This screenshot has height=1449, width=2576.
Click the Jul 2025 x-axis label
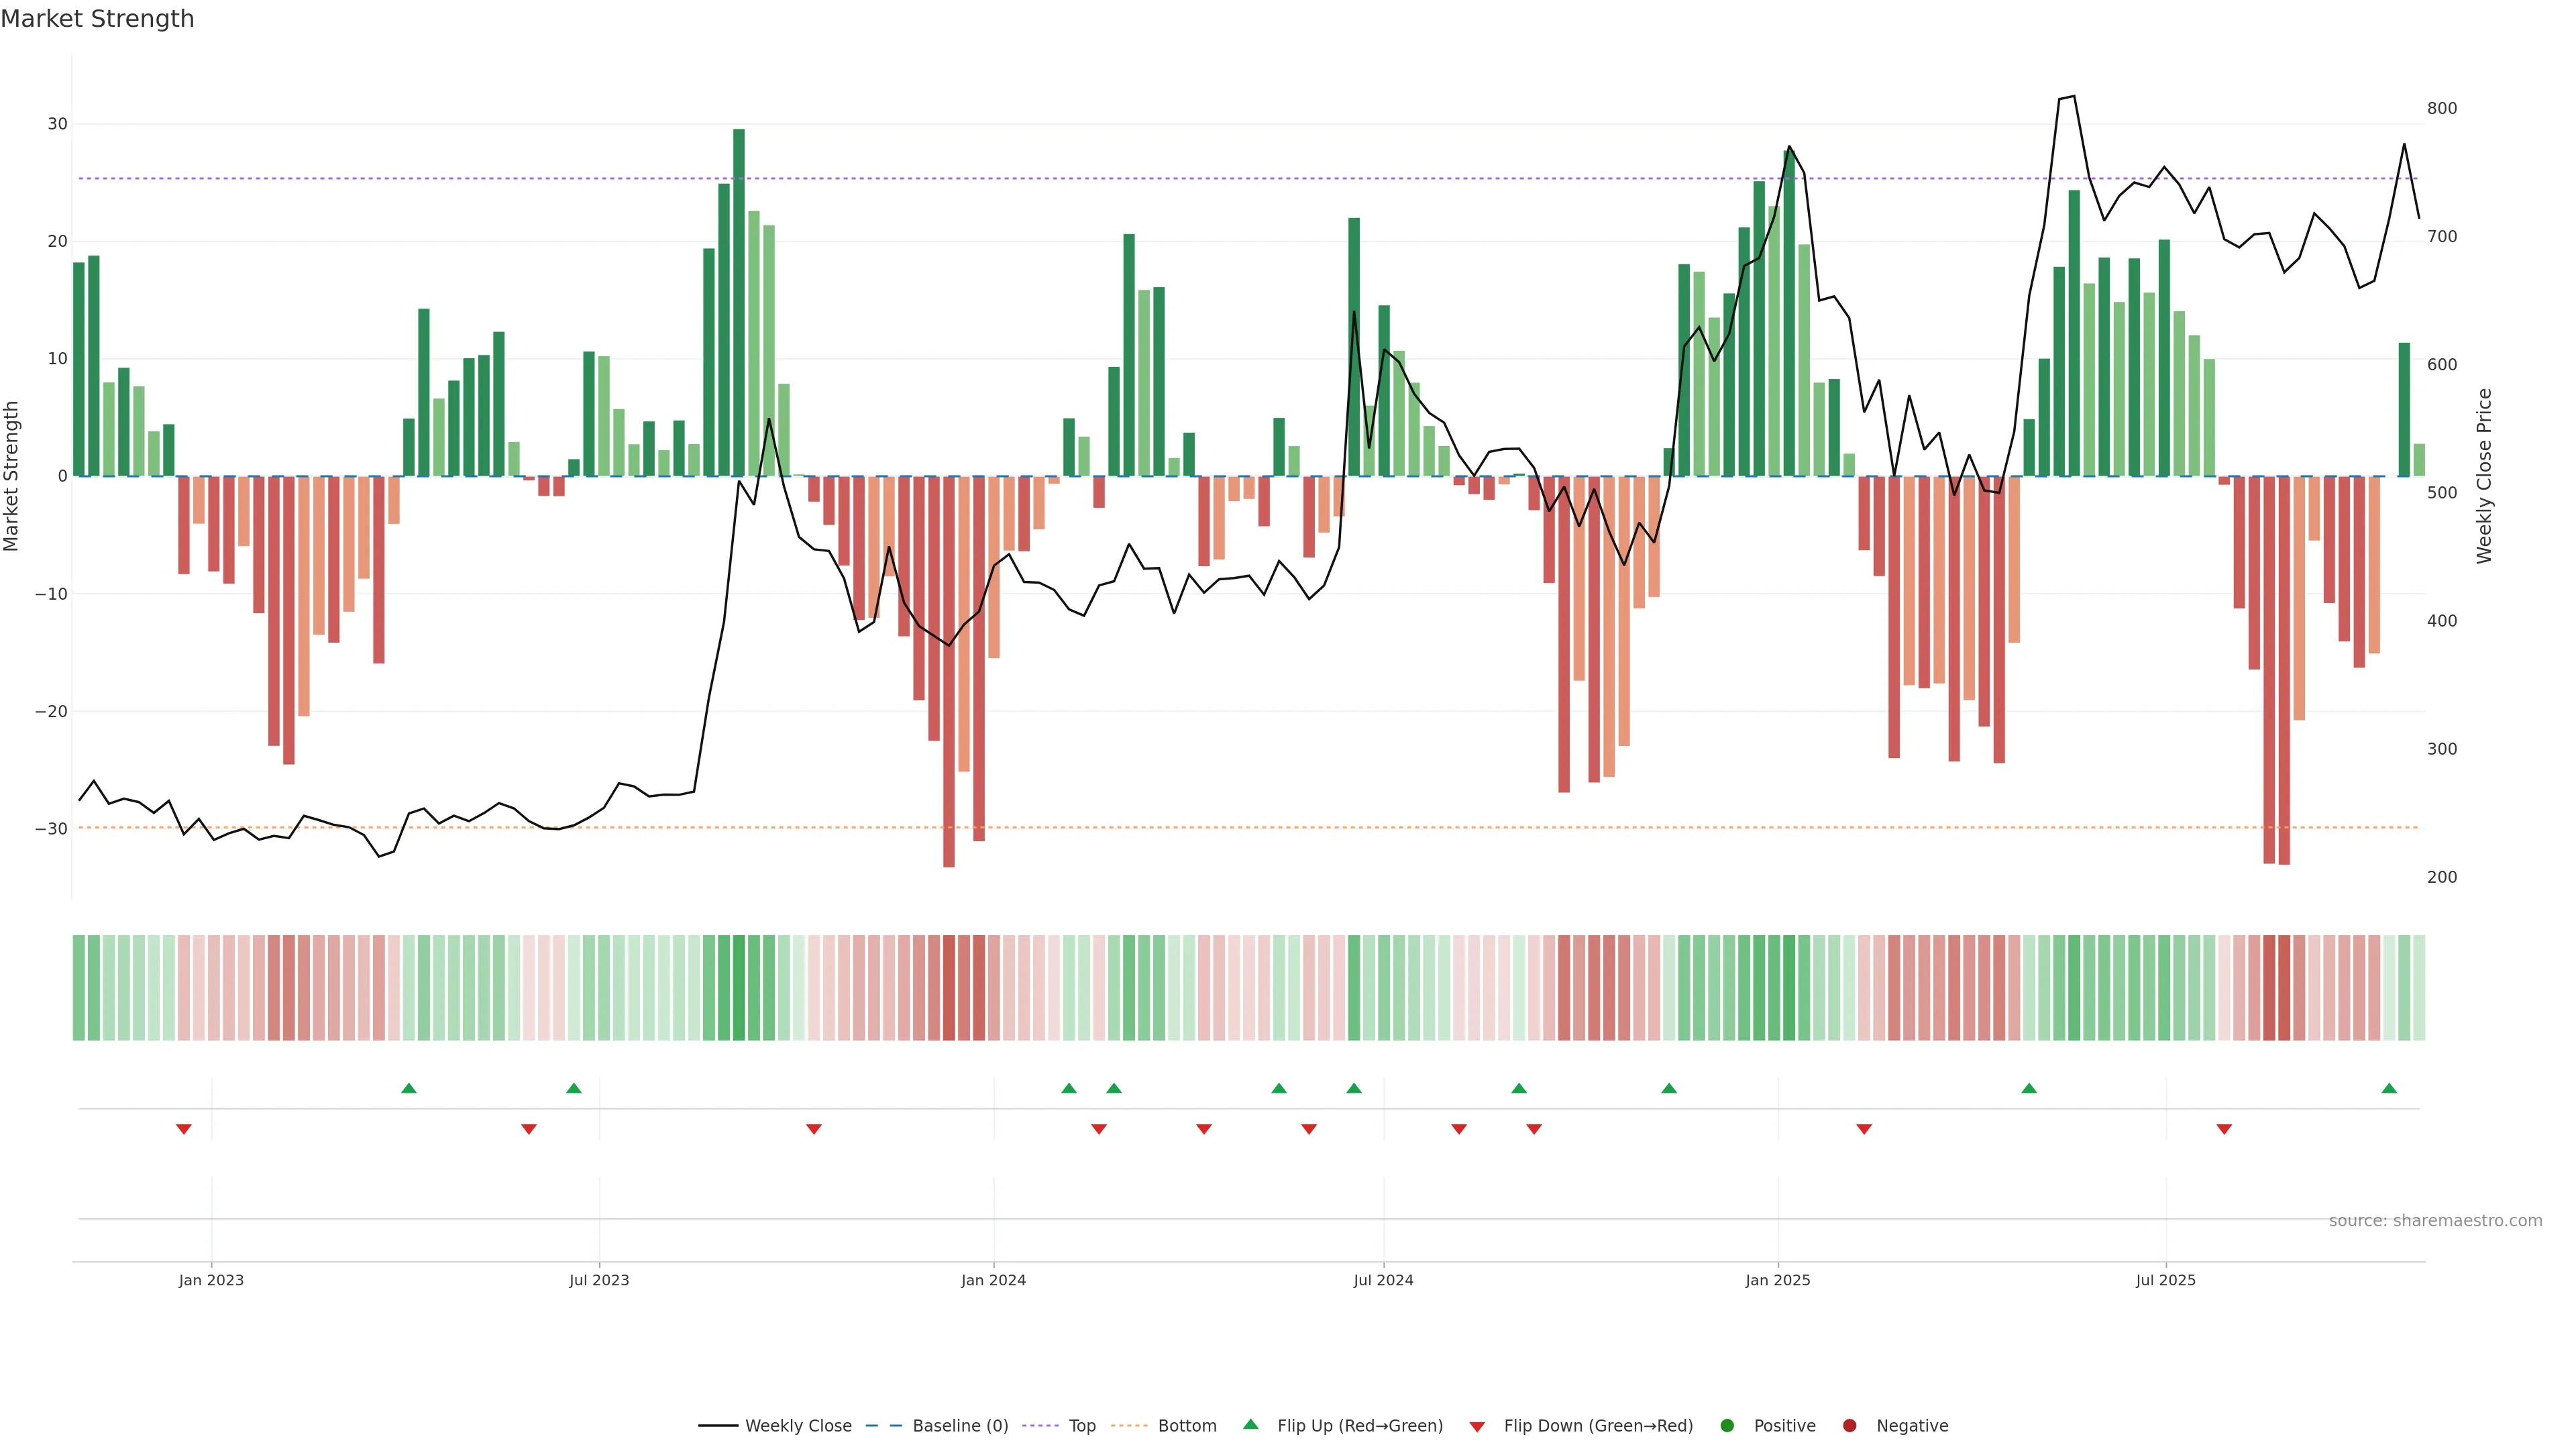point(2166,1280)
